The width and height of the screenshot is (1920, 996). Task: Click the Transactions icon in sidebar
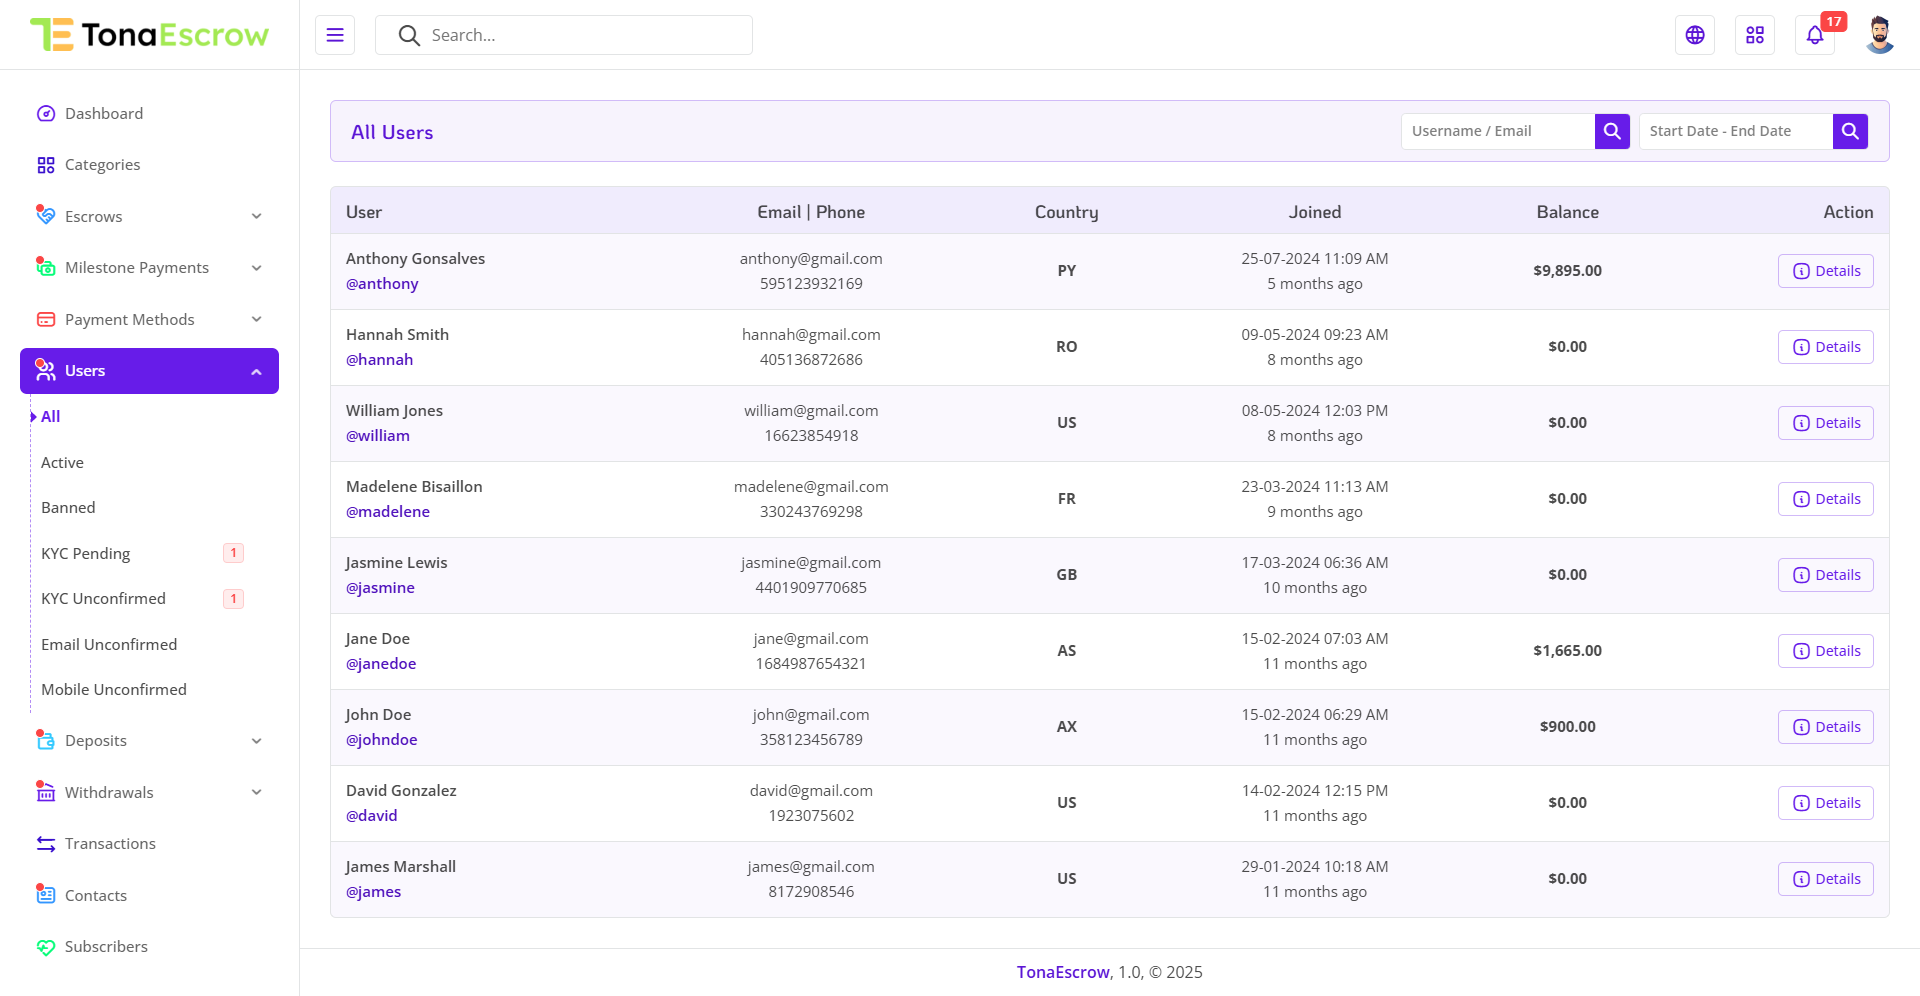pyautogui.click(x=46, y=844)
